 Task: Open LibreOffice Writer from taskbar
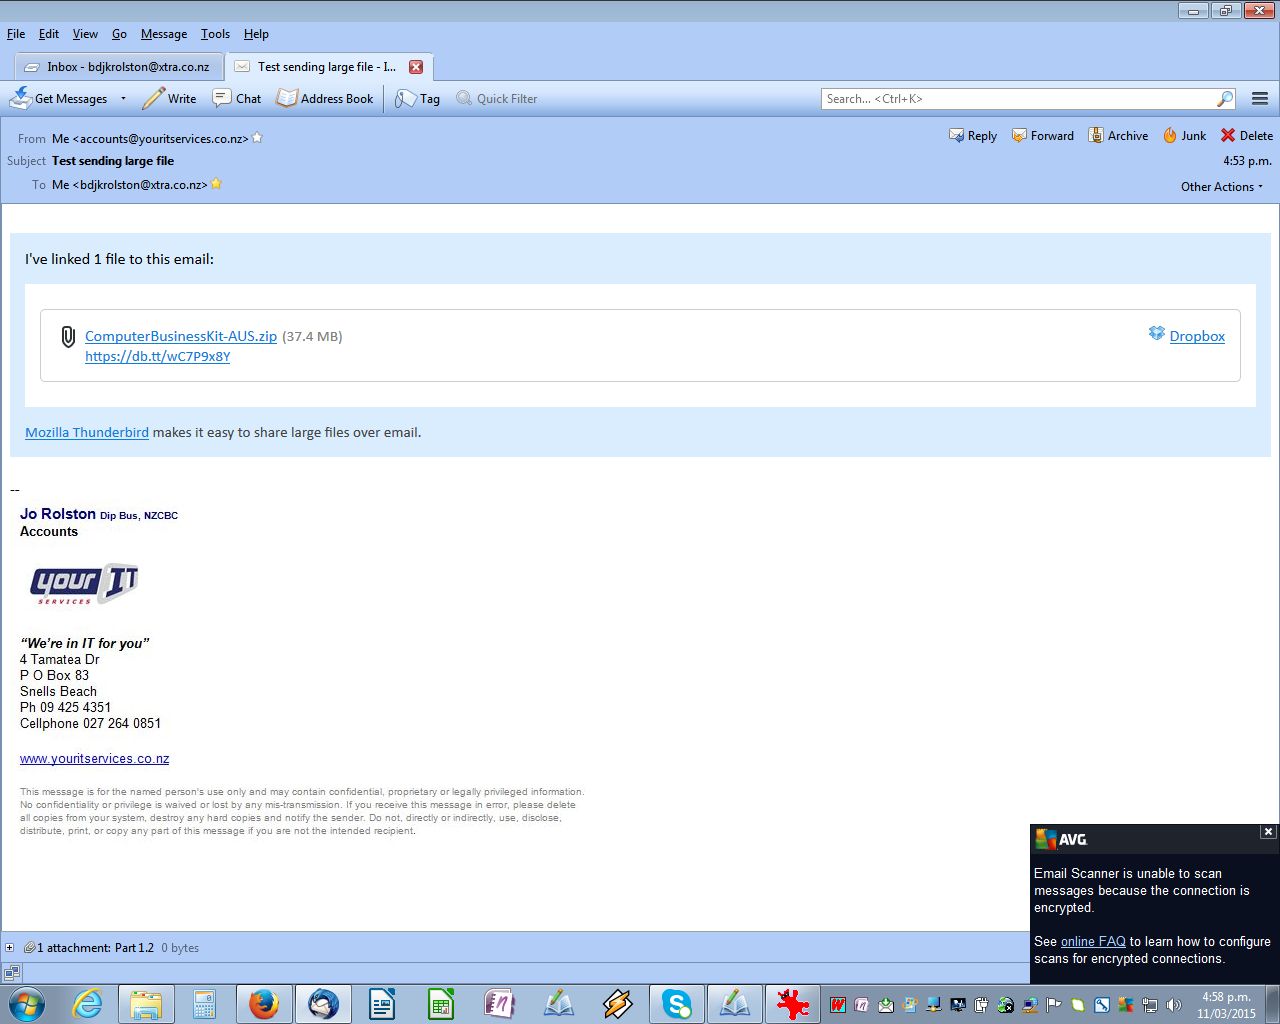pyautogui.click(x=382, y=1004)
